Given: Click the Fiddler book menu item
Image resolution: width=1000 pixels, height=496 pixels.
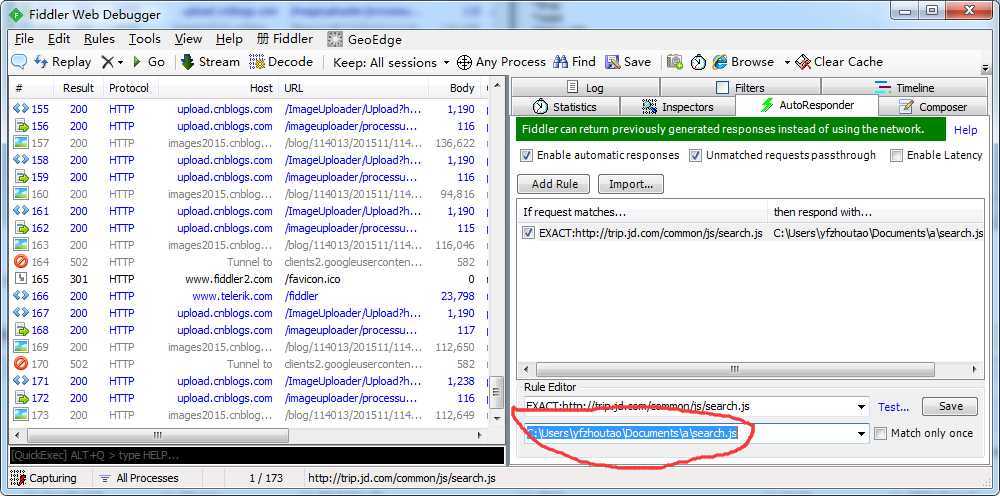Looking at the screenshot, I should tap(285, 39).
